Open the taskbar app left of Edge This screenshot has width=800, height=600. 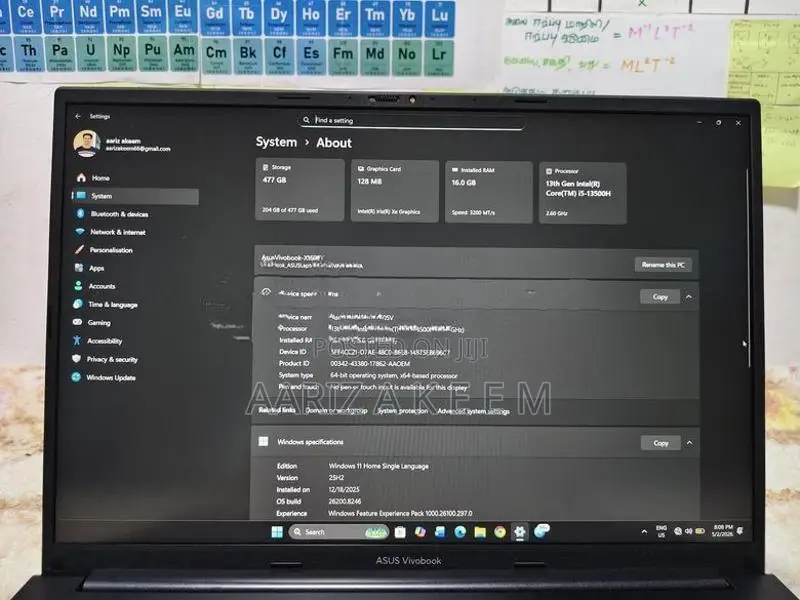tap(440, 532)
